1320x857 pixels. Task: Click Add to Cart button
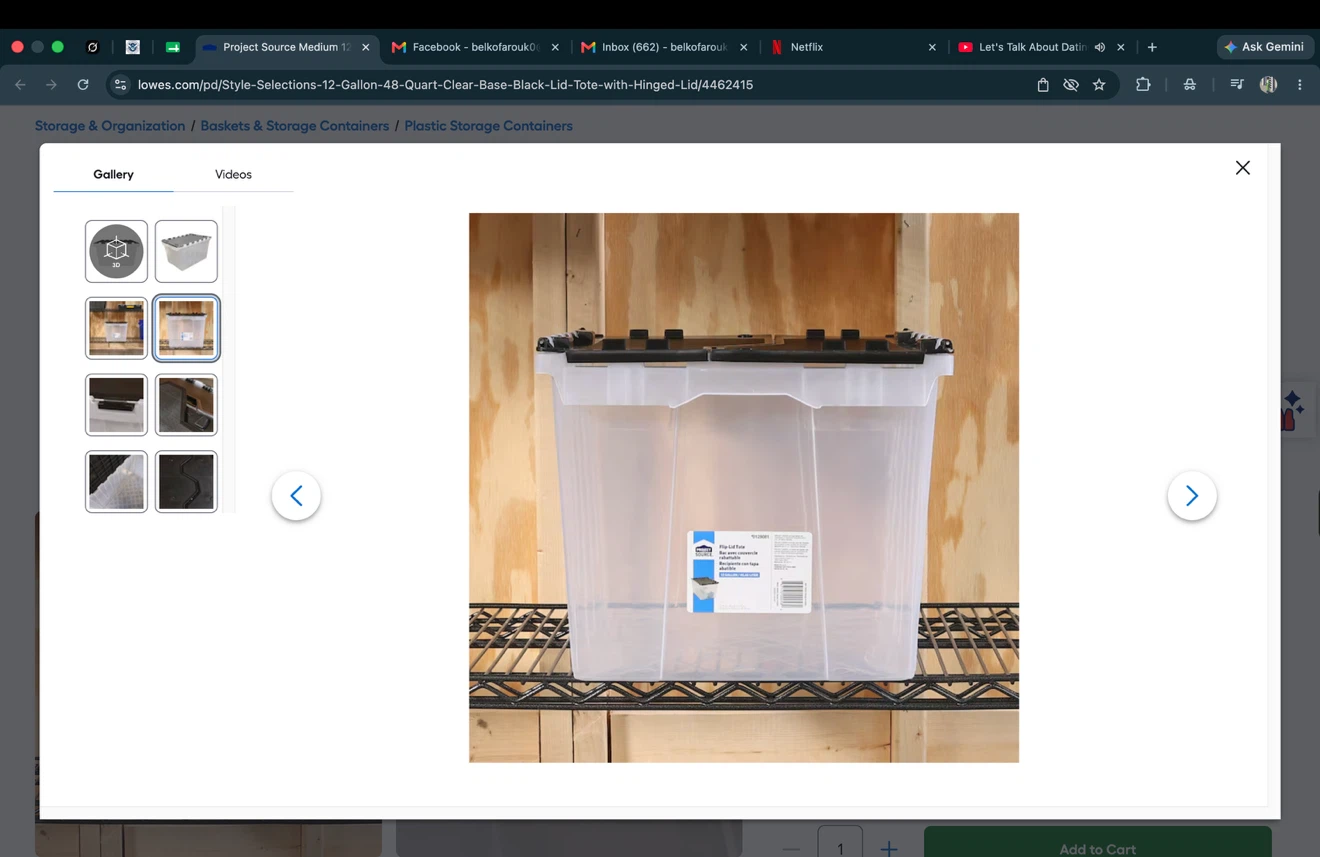[1097, 843]
